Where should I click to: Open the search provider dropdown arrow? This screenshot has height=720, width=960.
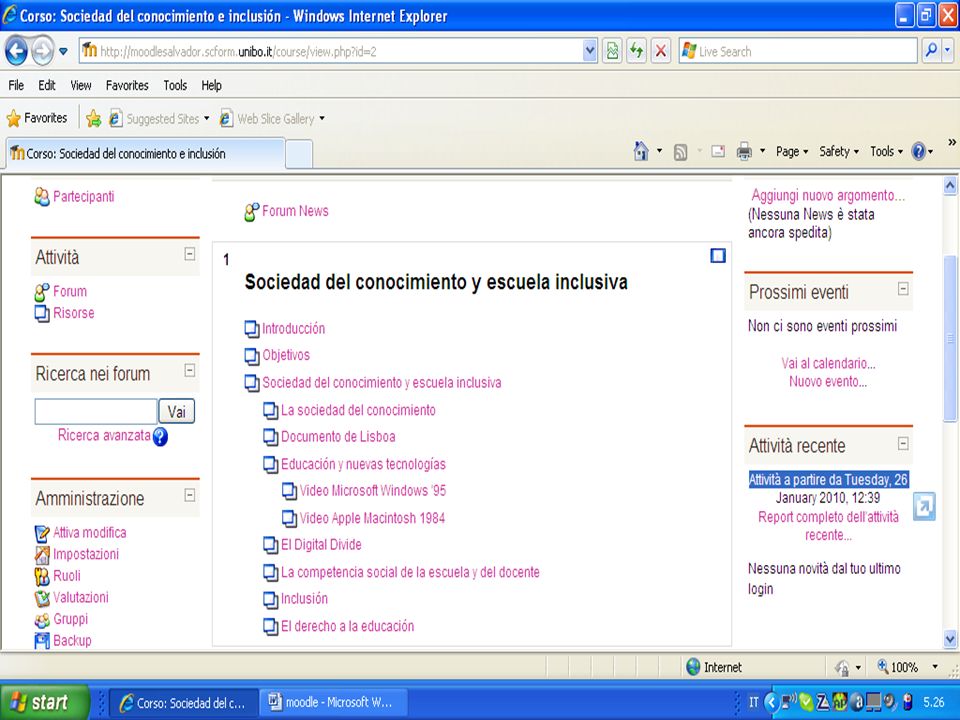[947, 51]
